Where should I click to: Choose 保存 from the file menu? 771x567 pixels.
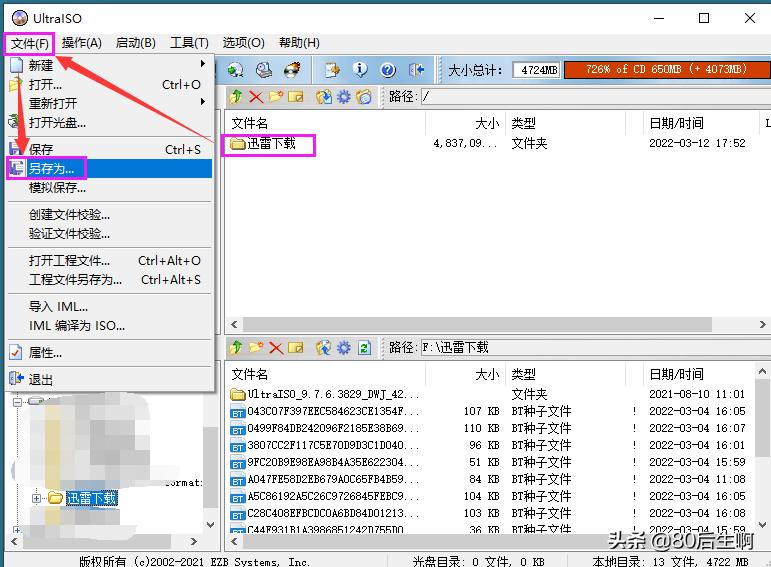[110, 149]
